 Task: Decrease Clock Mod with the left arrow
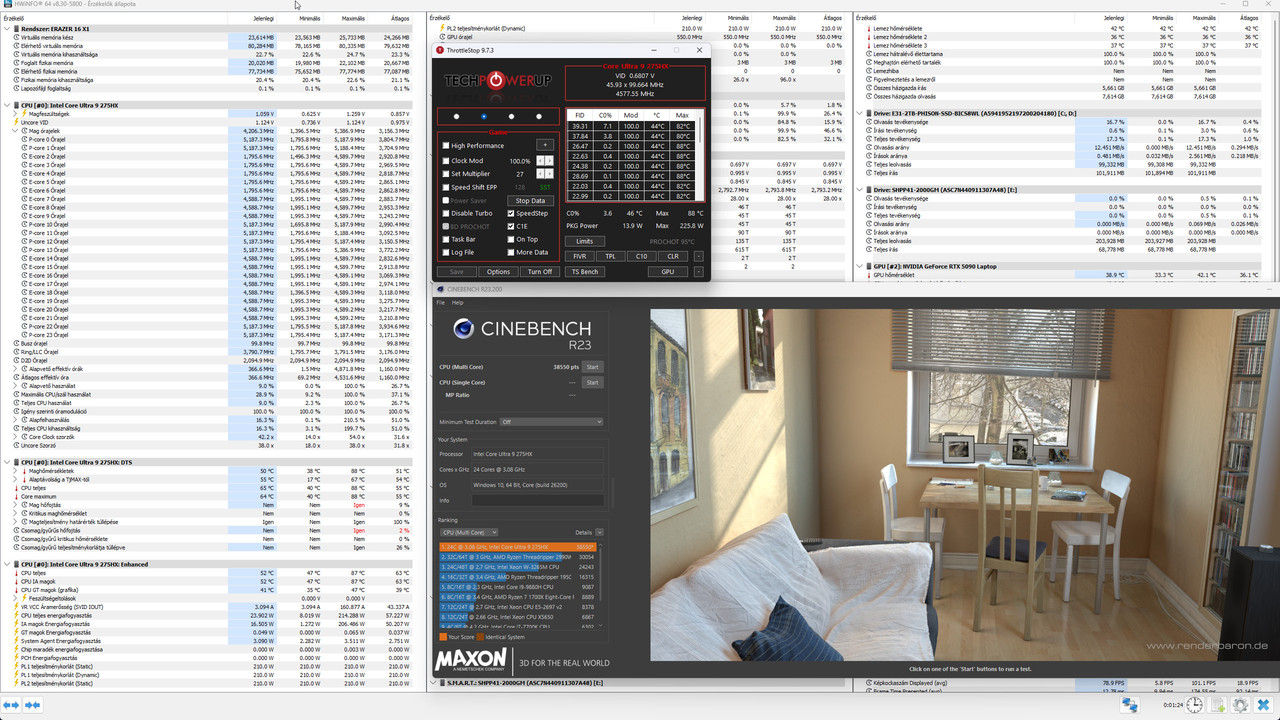click(x=541, y=160)
